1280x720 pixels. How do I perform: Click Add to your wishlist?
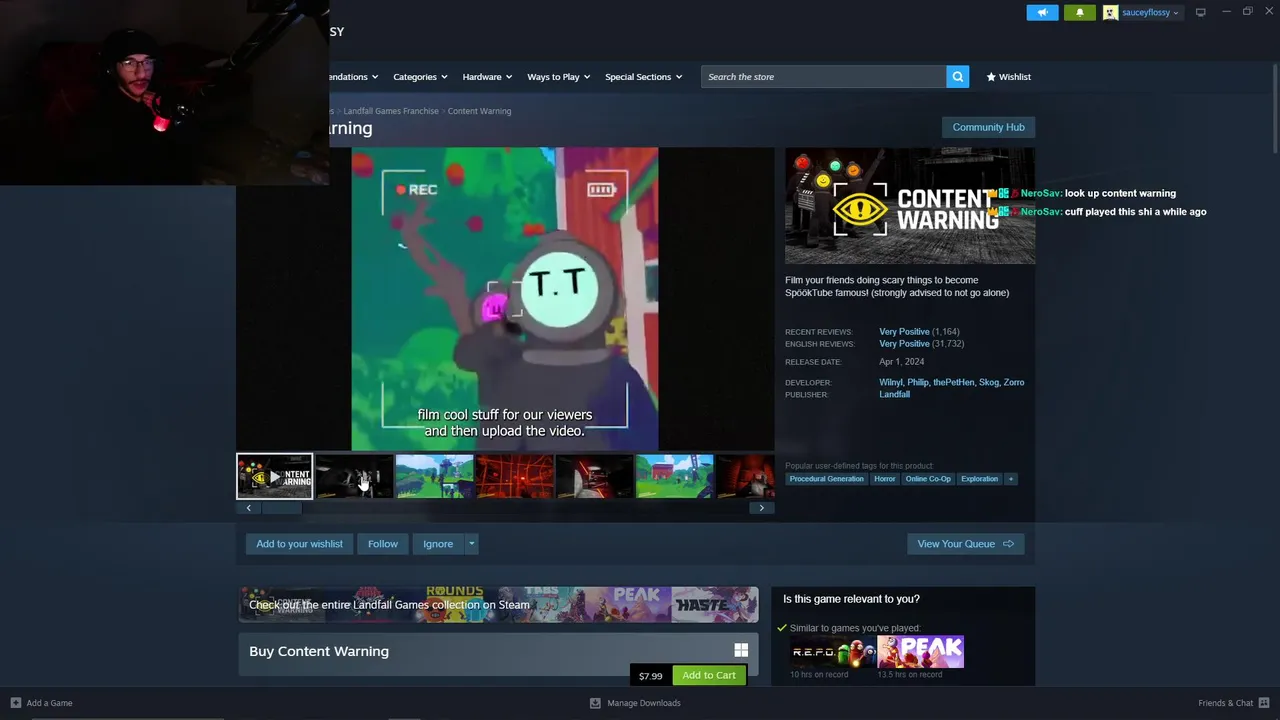pos(299,544)
